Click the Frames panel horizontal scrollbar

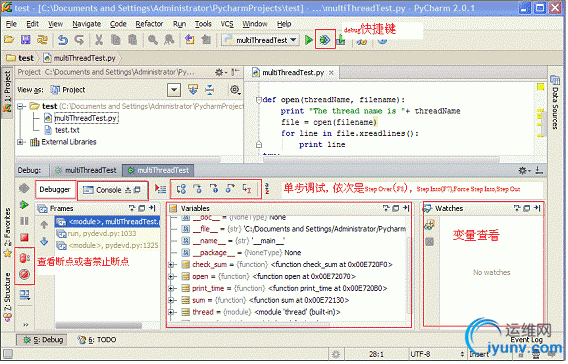pos(99,326)
